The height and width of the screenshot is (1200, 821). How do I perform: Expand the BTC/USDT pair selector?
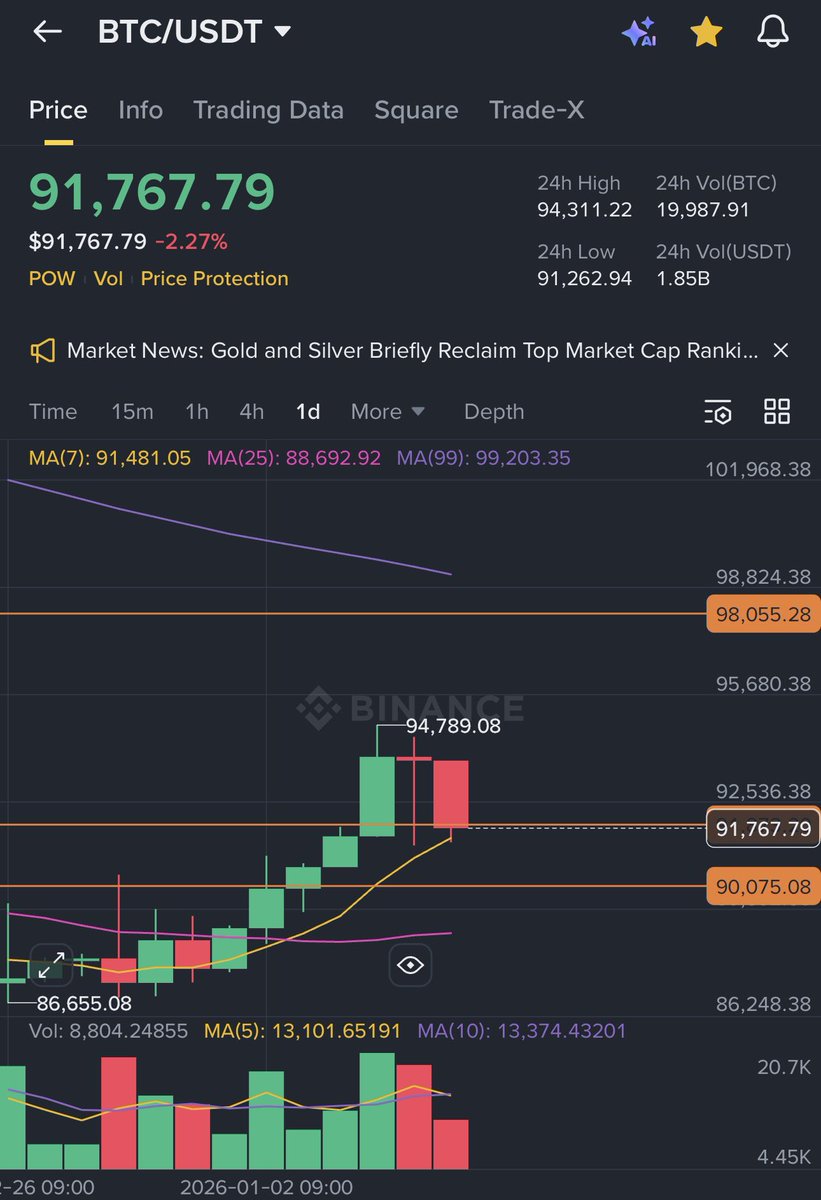(x=194, y=32)
